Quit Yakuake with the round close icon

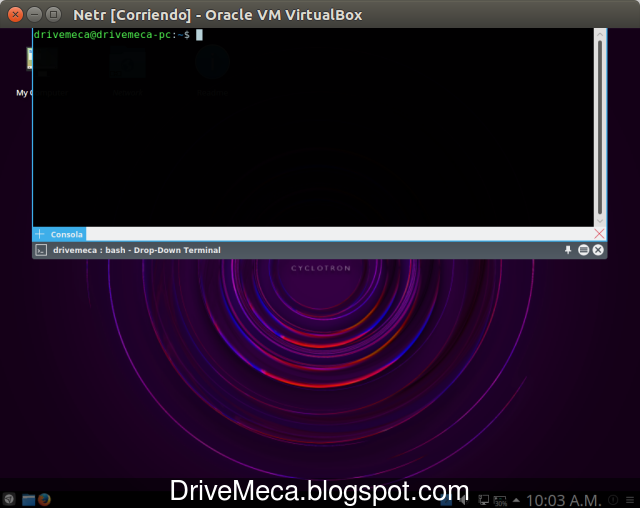tap(598, 250)
